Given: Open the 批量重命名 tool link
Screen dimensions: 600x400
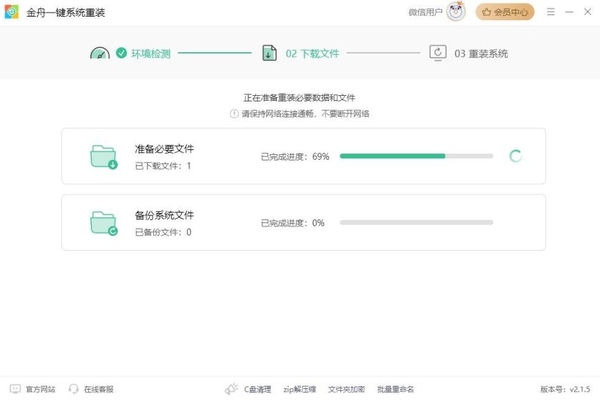Looking at the screenshot, I should (395, 389).
